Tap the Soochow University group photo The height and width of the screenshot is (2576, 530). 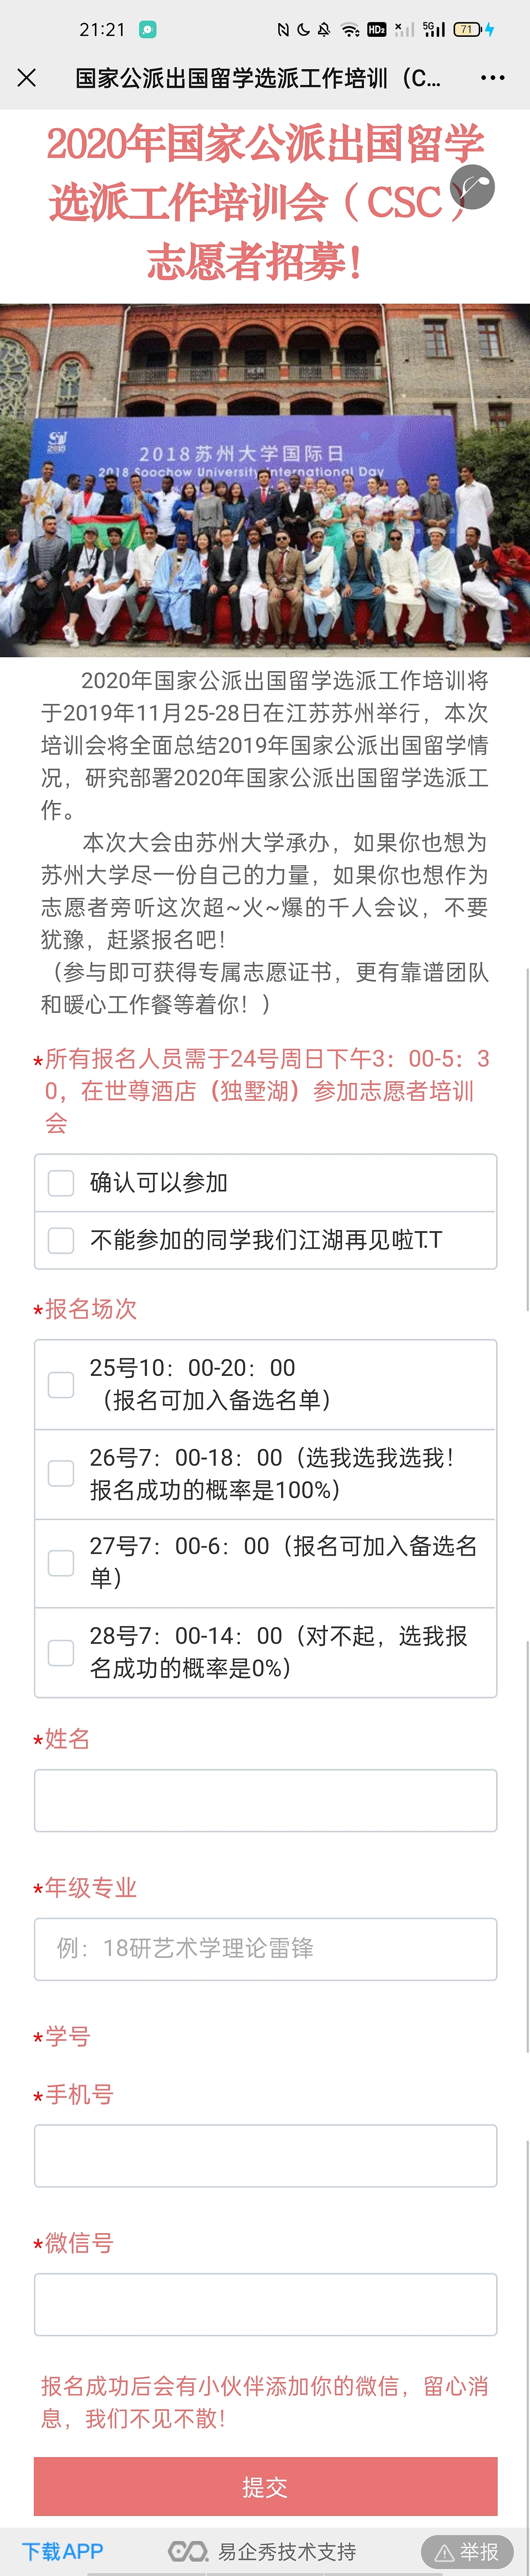click(x=265, y=480)
